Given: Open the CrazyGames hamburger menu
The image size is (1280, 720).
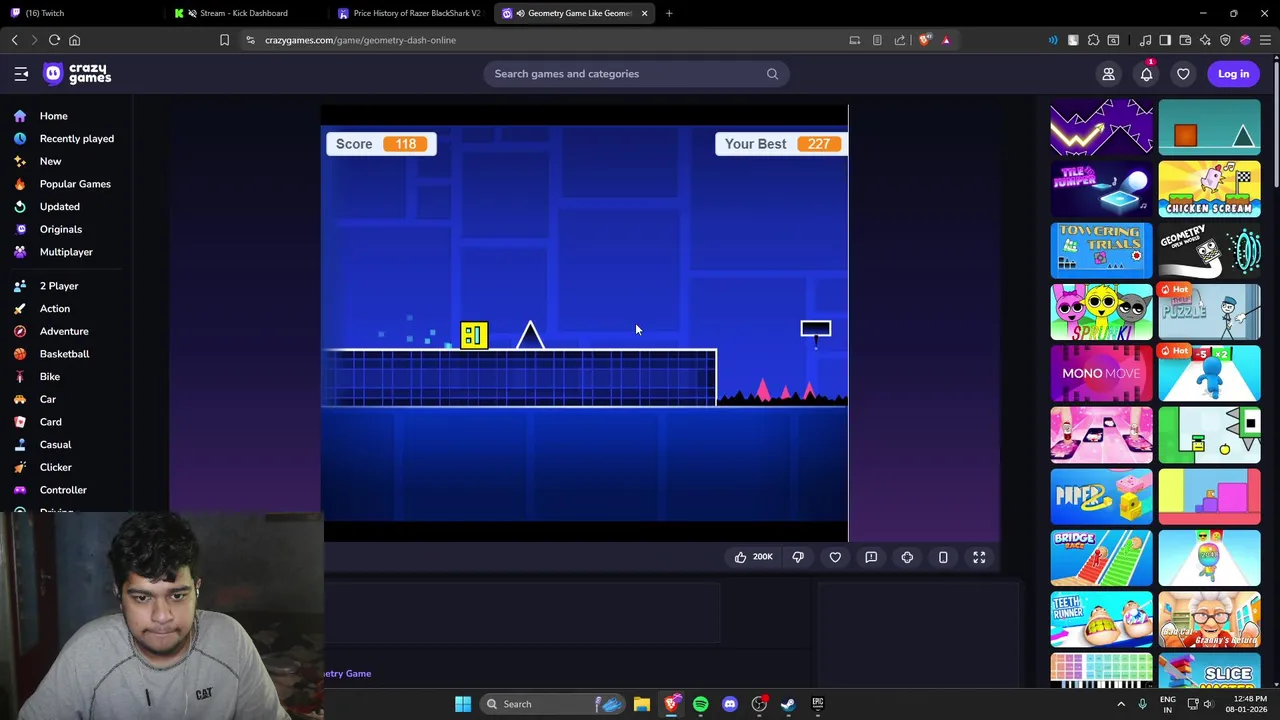Looking at the screenshot, I should click(21, 74).
